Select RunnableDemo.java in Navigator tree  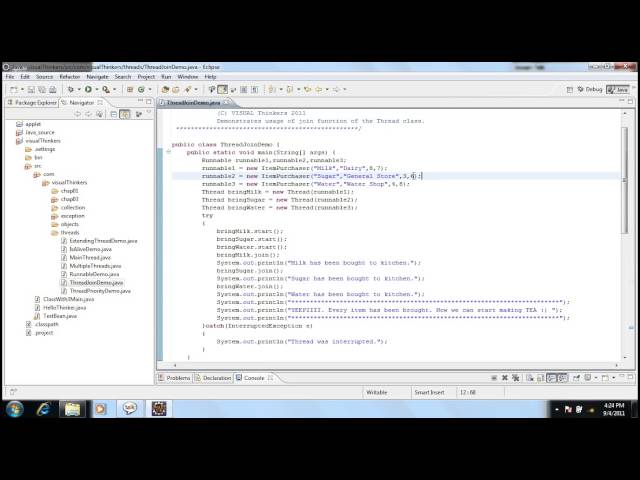point(94,274)
